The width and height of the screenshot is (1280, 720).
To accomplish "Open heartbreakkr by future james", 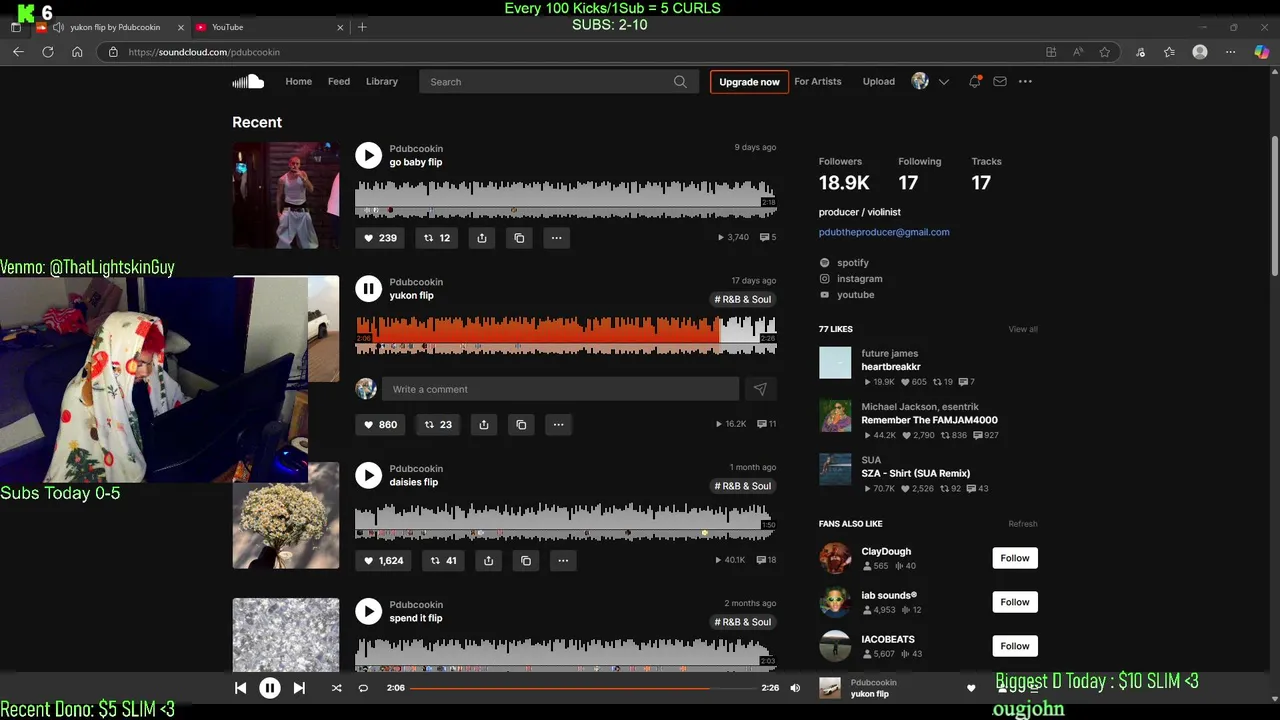I will tap(890, 367).
